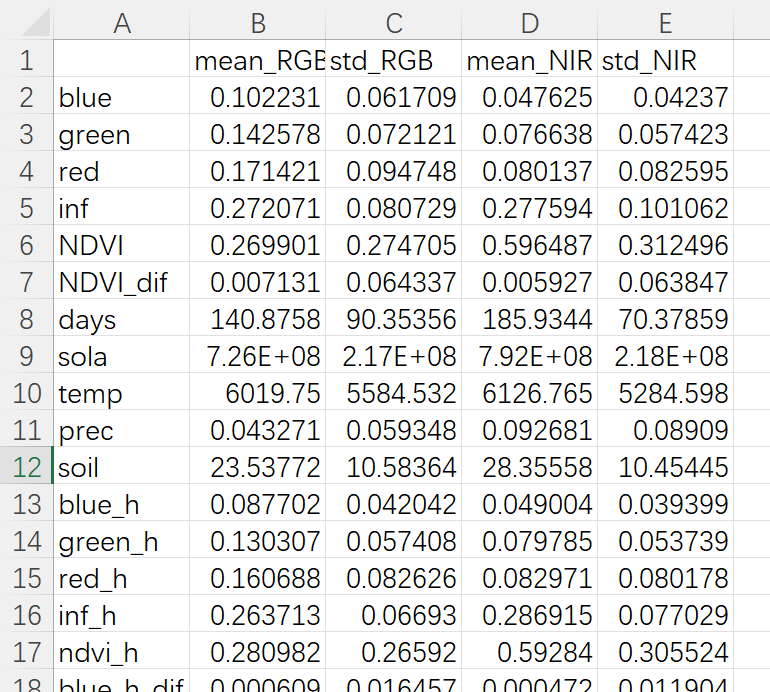
Task: Select the 'NDVI' label cell
Action: coord(121,245)
